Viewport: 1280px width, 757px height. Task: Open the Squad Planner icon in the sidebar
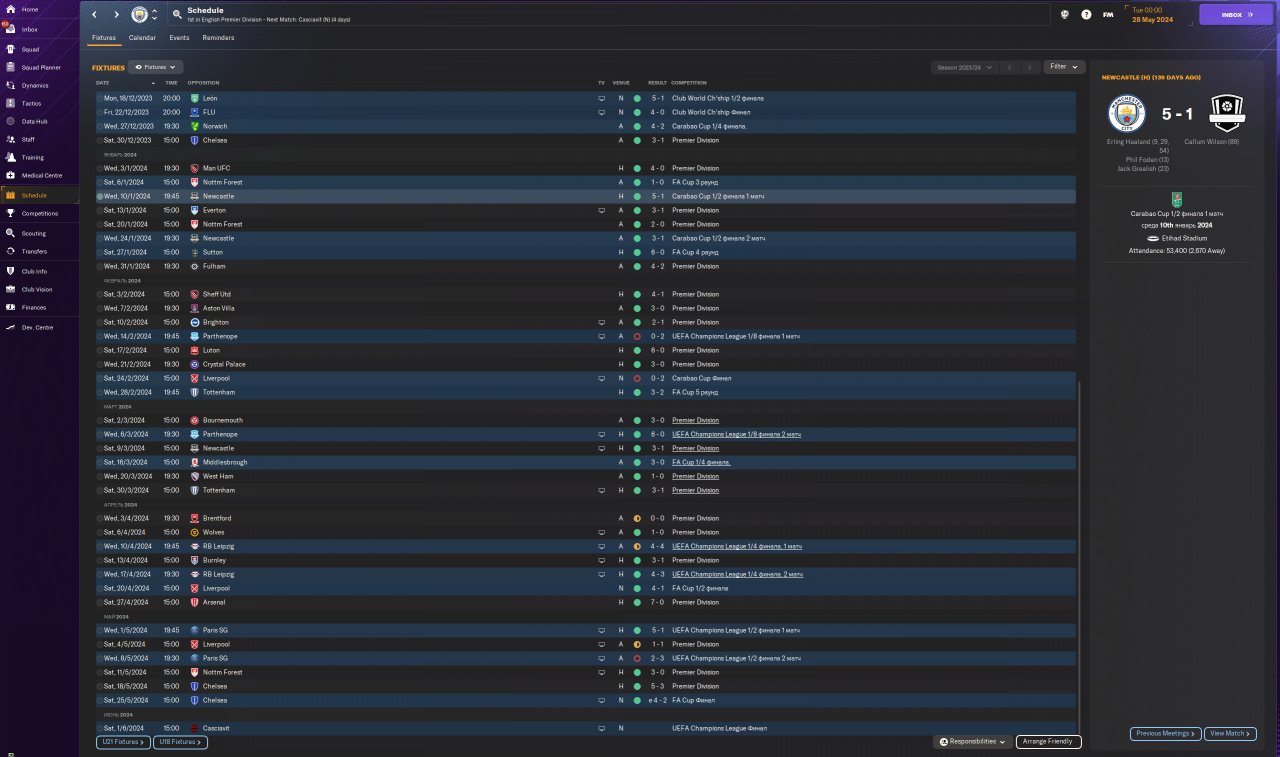click(x=11, y=67)
